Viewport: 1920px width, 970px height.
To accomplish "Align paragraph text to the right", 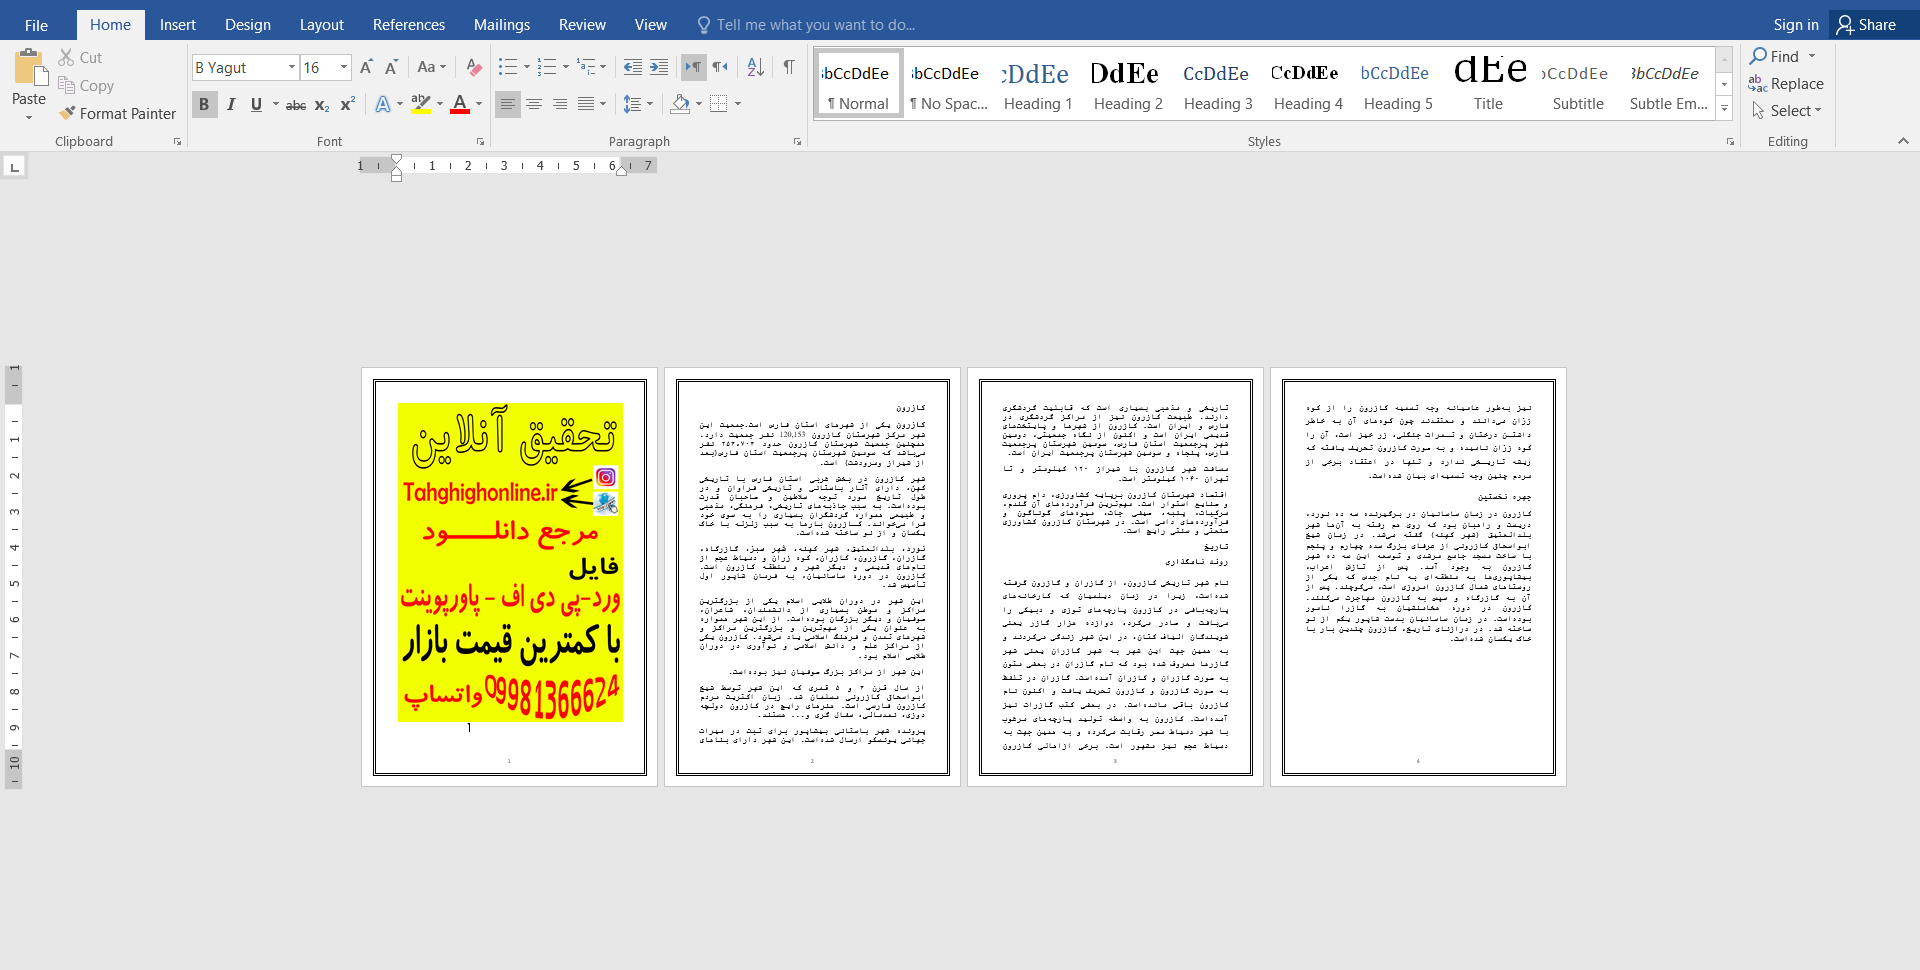I will coord(560,104).
